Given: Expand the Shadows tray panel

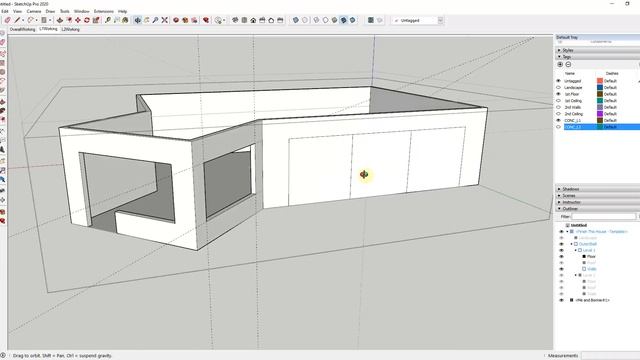Looking at the screenshot, I should (559, 189).
